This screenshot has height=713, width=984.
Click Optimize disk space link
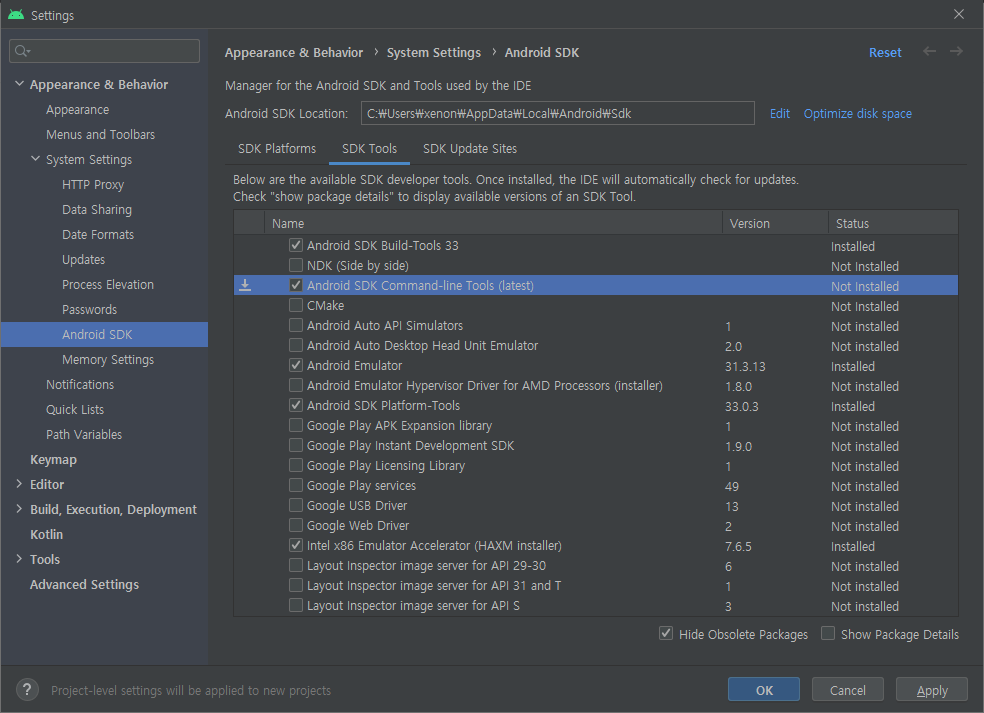858,114
